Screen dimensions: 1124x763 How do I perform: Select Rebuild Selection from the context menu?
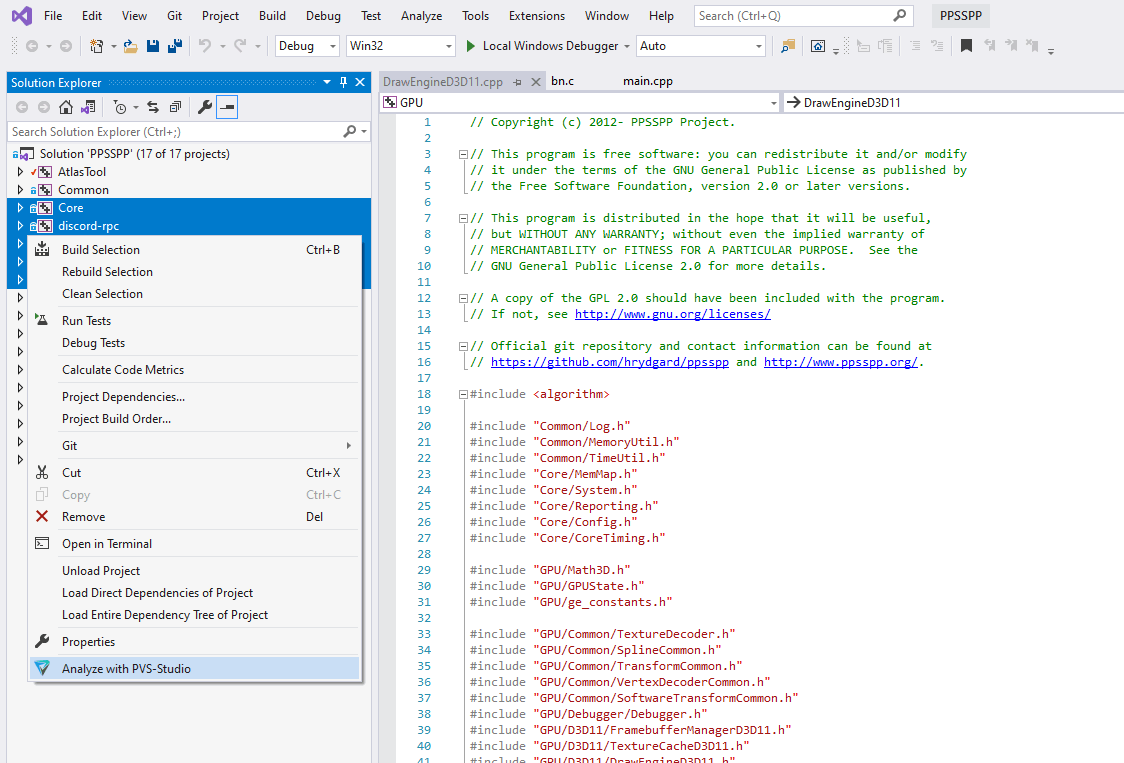[194, 272]
